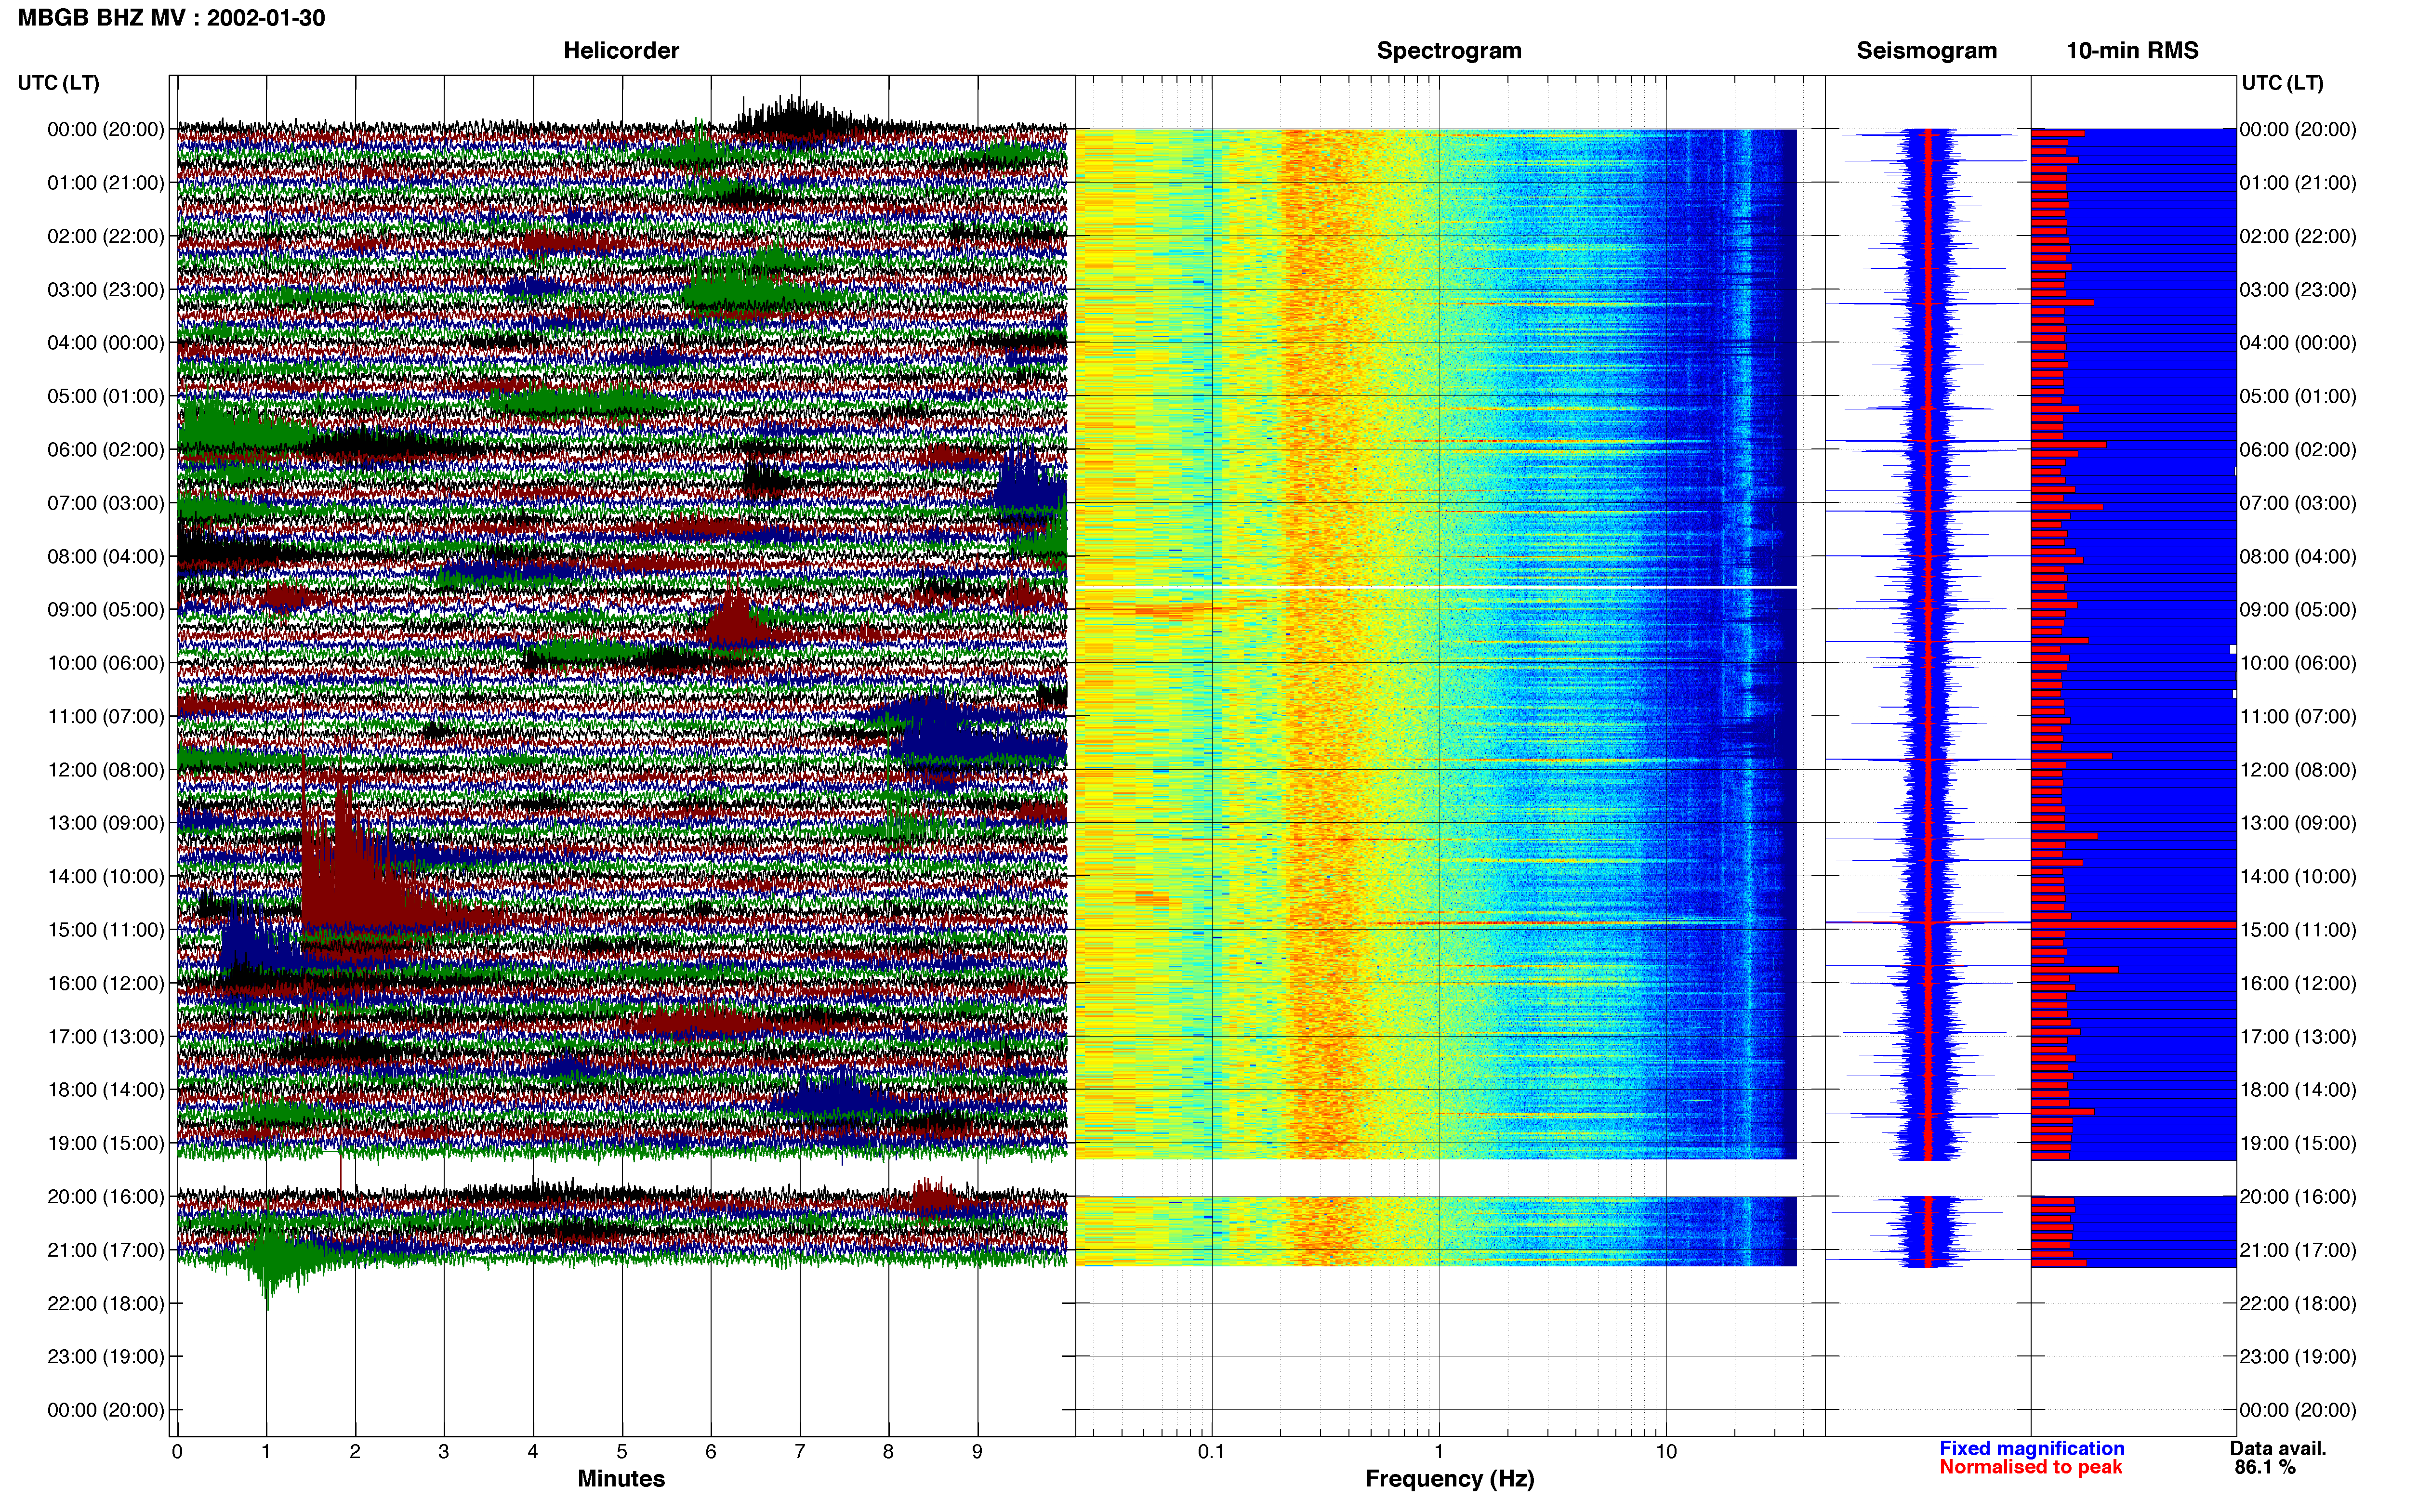The height and width of the screenshot is (1512, 2418).
Task: Click '09:00 (05:00)' on the RMS time axis
Action: point(2298,610)
